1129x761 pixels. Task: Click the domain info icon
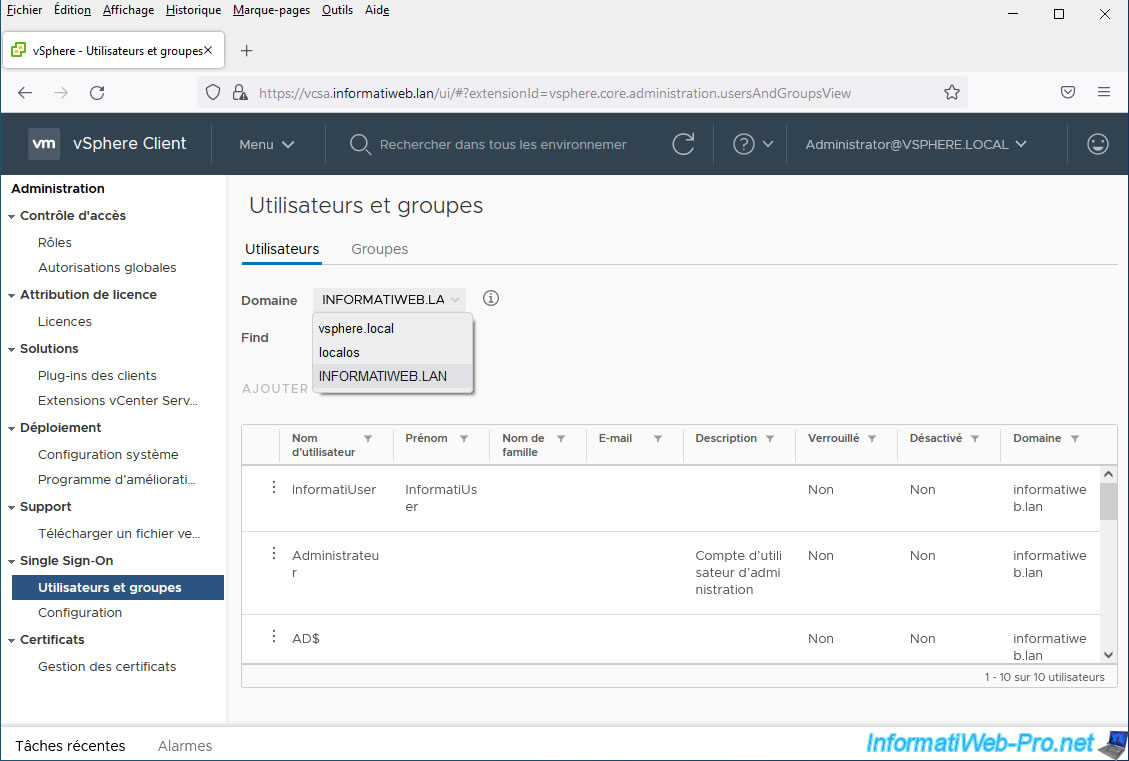click(491, 298)
